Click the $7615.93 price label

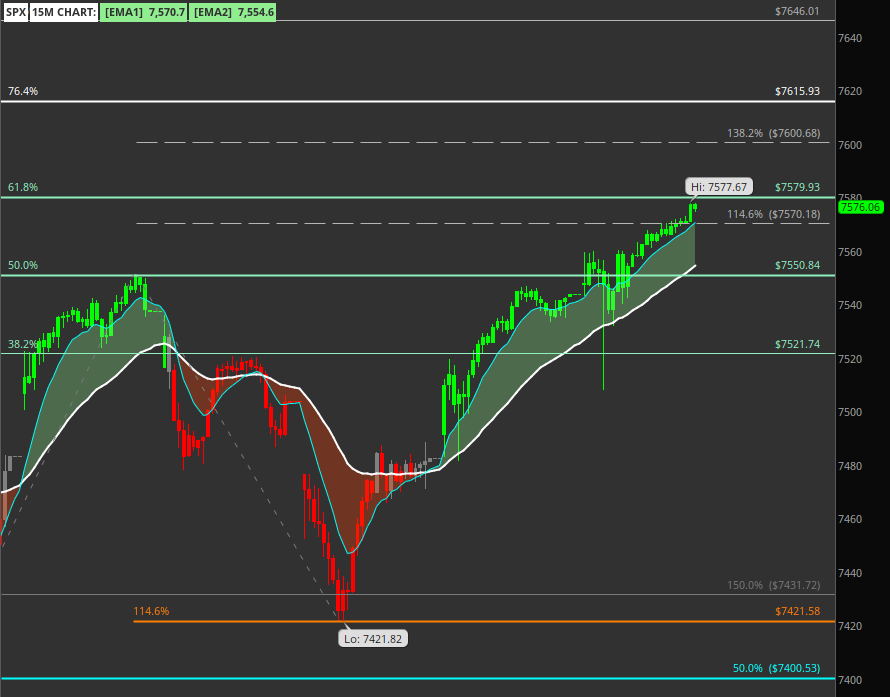(x=797, y=91)
